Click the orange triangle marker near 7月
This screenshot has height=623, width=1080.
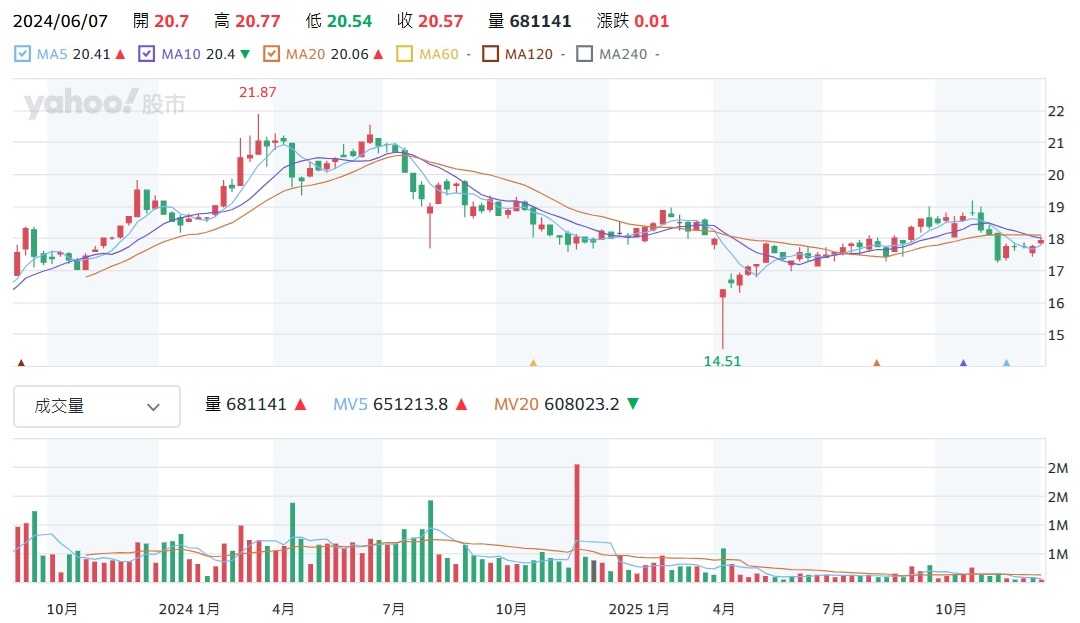click(x=876, y=363)
